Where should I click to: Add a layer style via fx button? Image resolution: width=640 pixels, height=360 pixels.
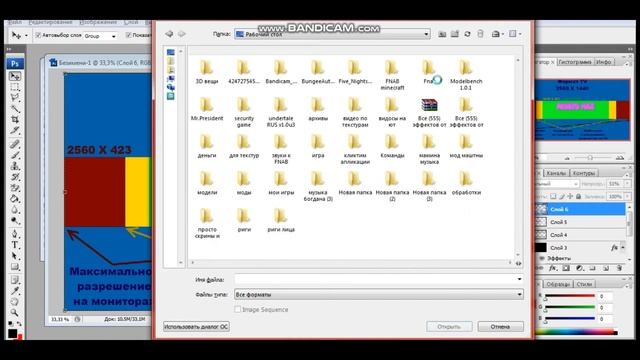point(552,268)
